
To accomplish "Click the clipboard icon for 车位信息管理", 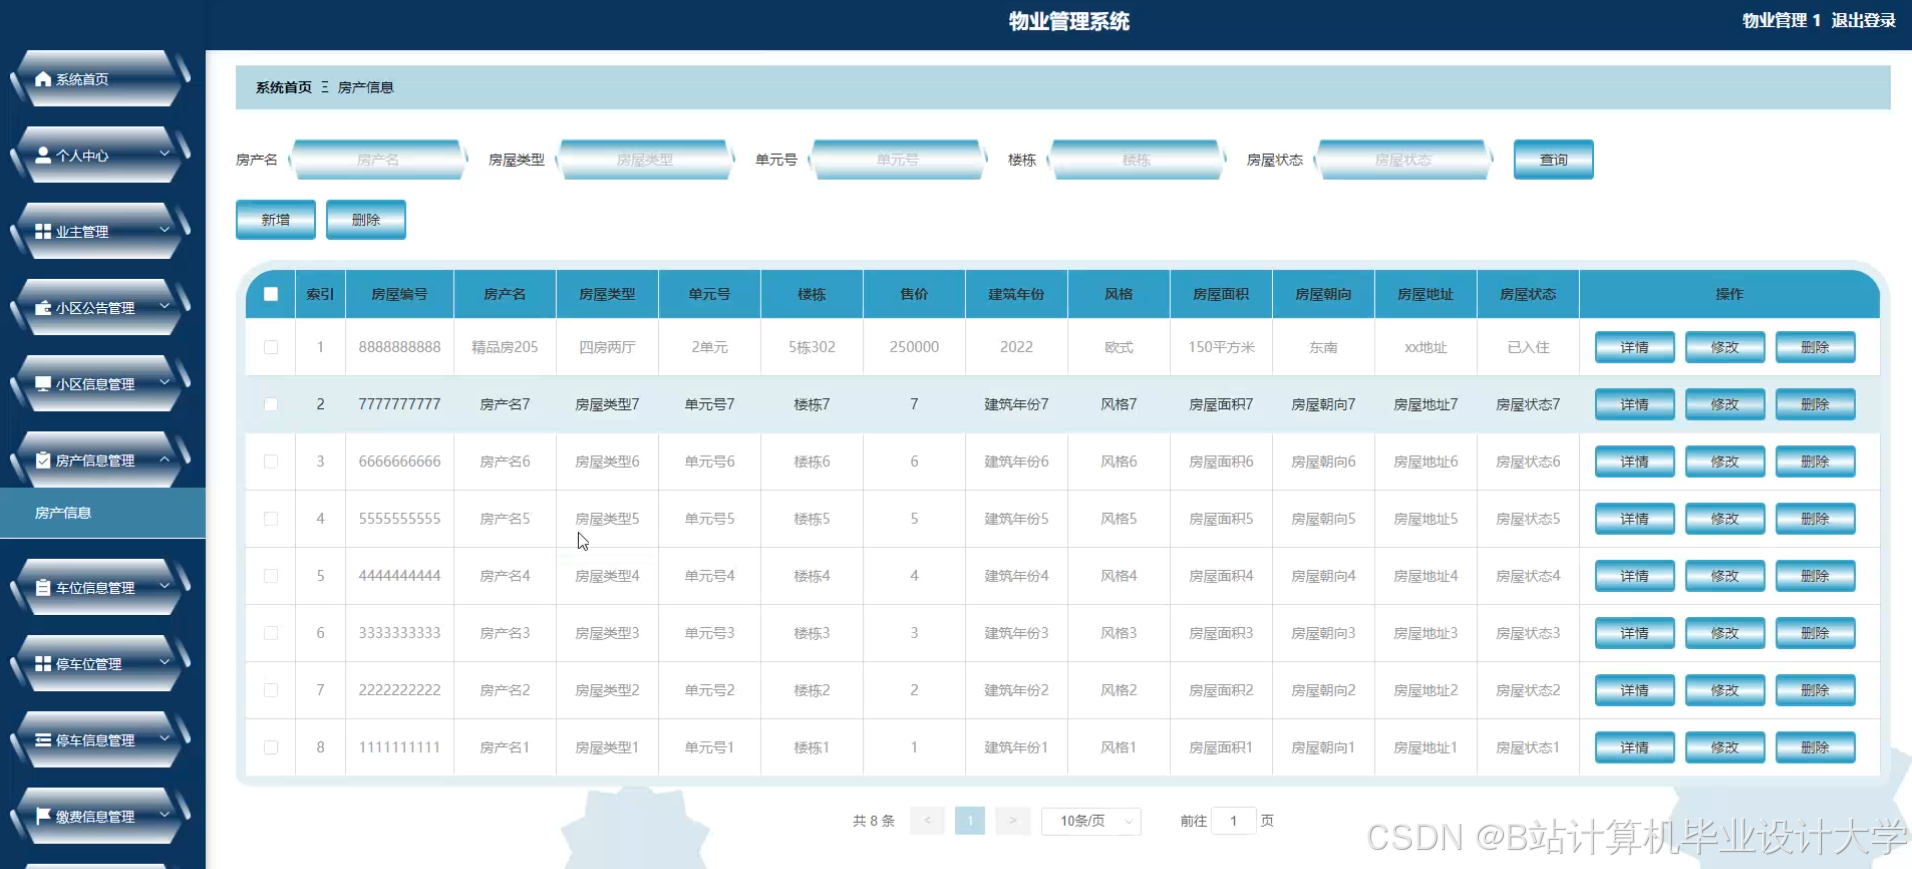I will point(43,588).
